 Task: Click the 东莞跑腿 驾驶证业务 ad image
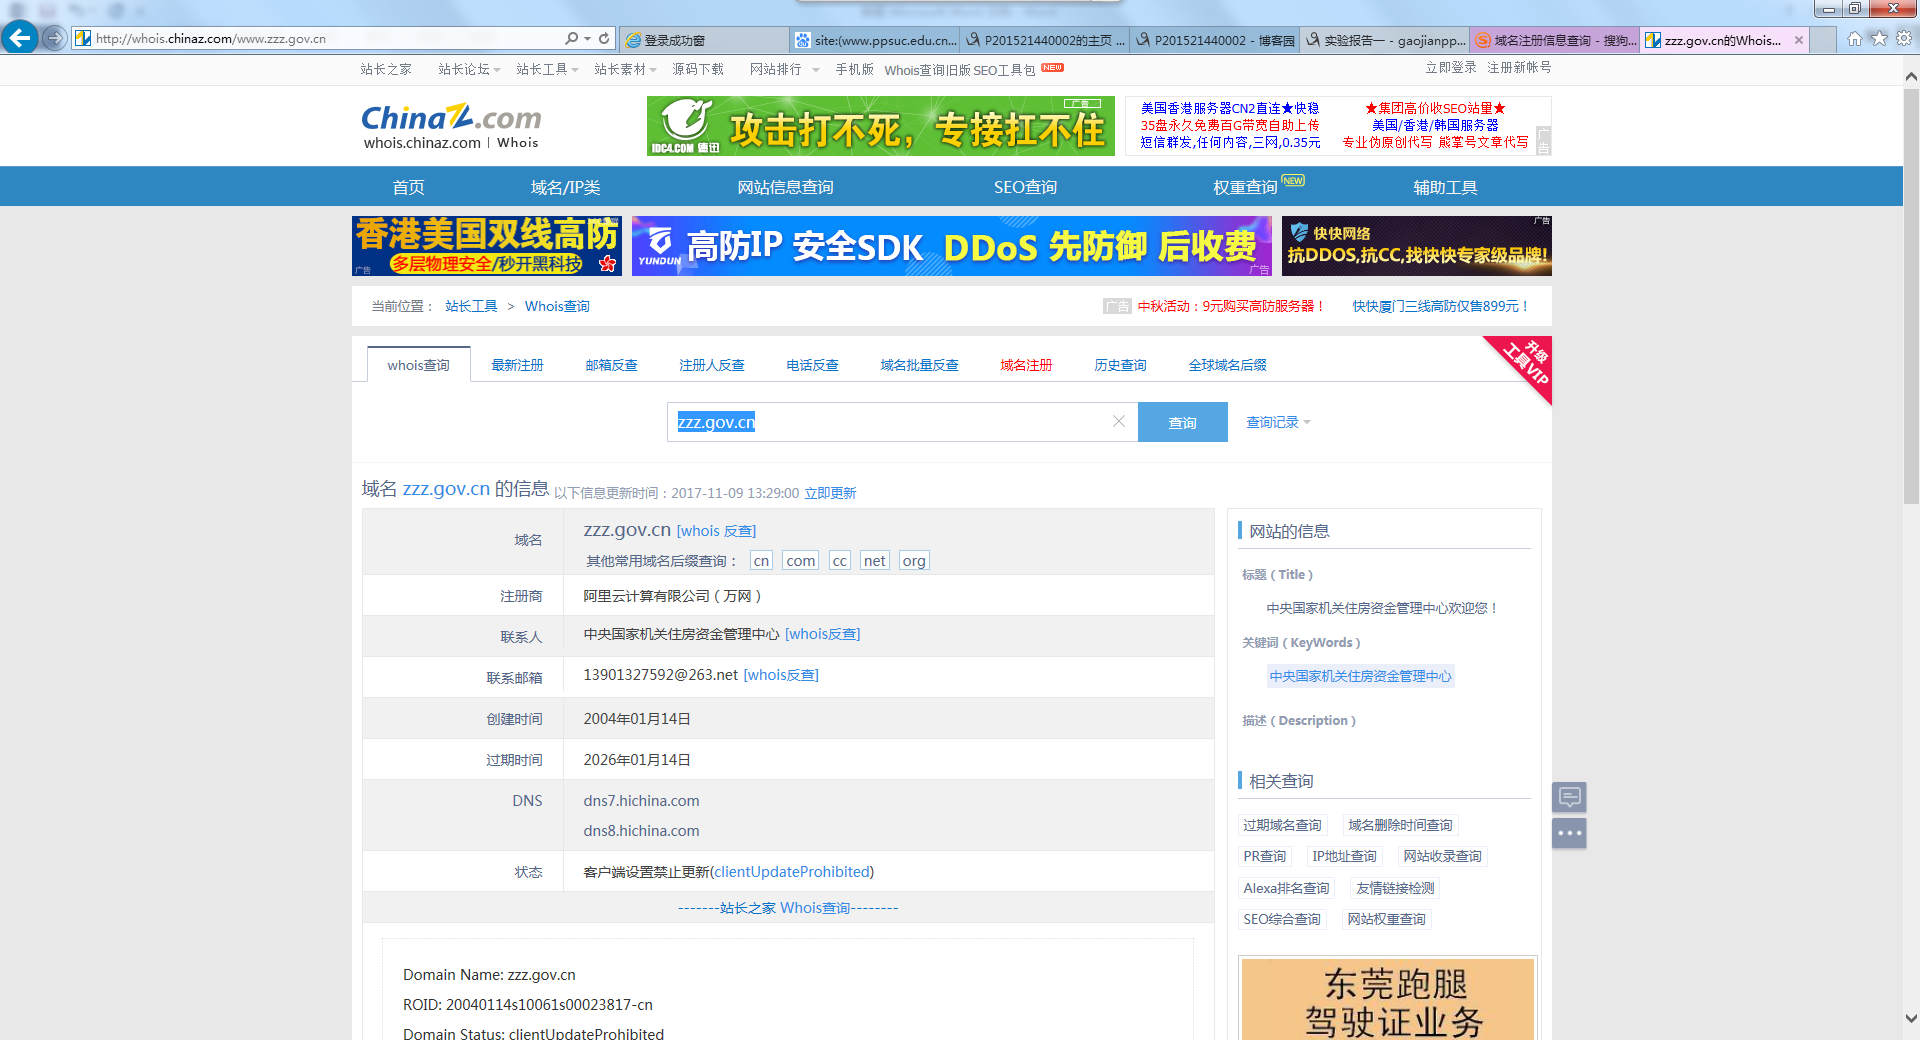click(x=1388, y=999)
